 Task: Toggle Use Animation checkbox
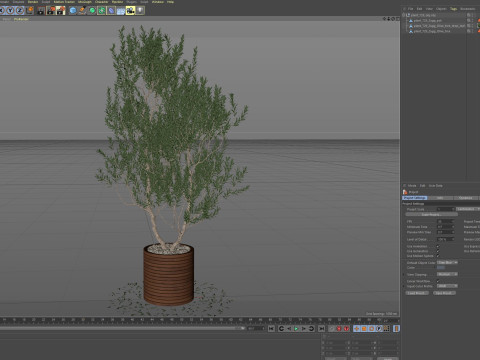(x=438, y=246)
